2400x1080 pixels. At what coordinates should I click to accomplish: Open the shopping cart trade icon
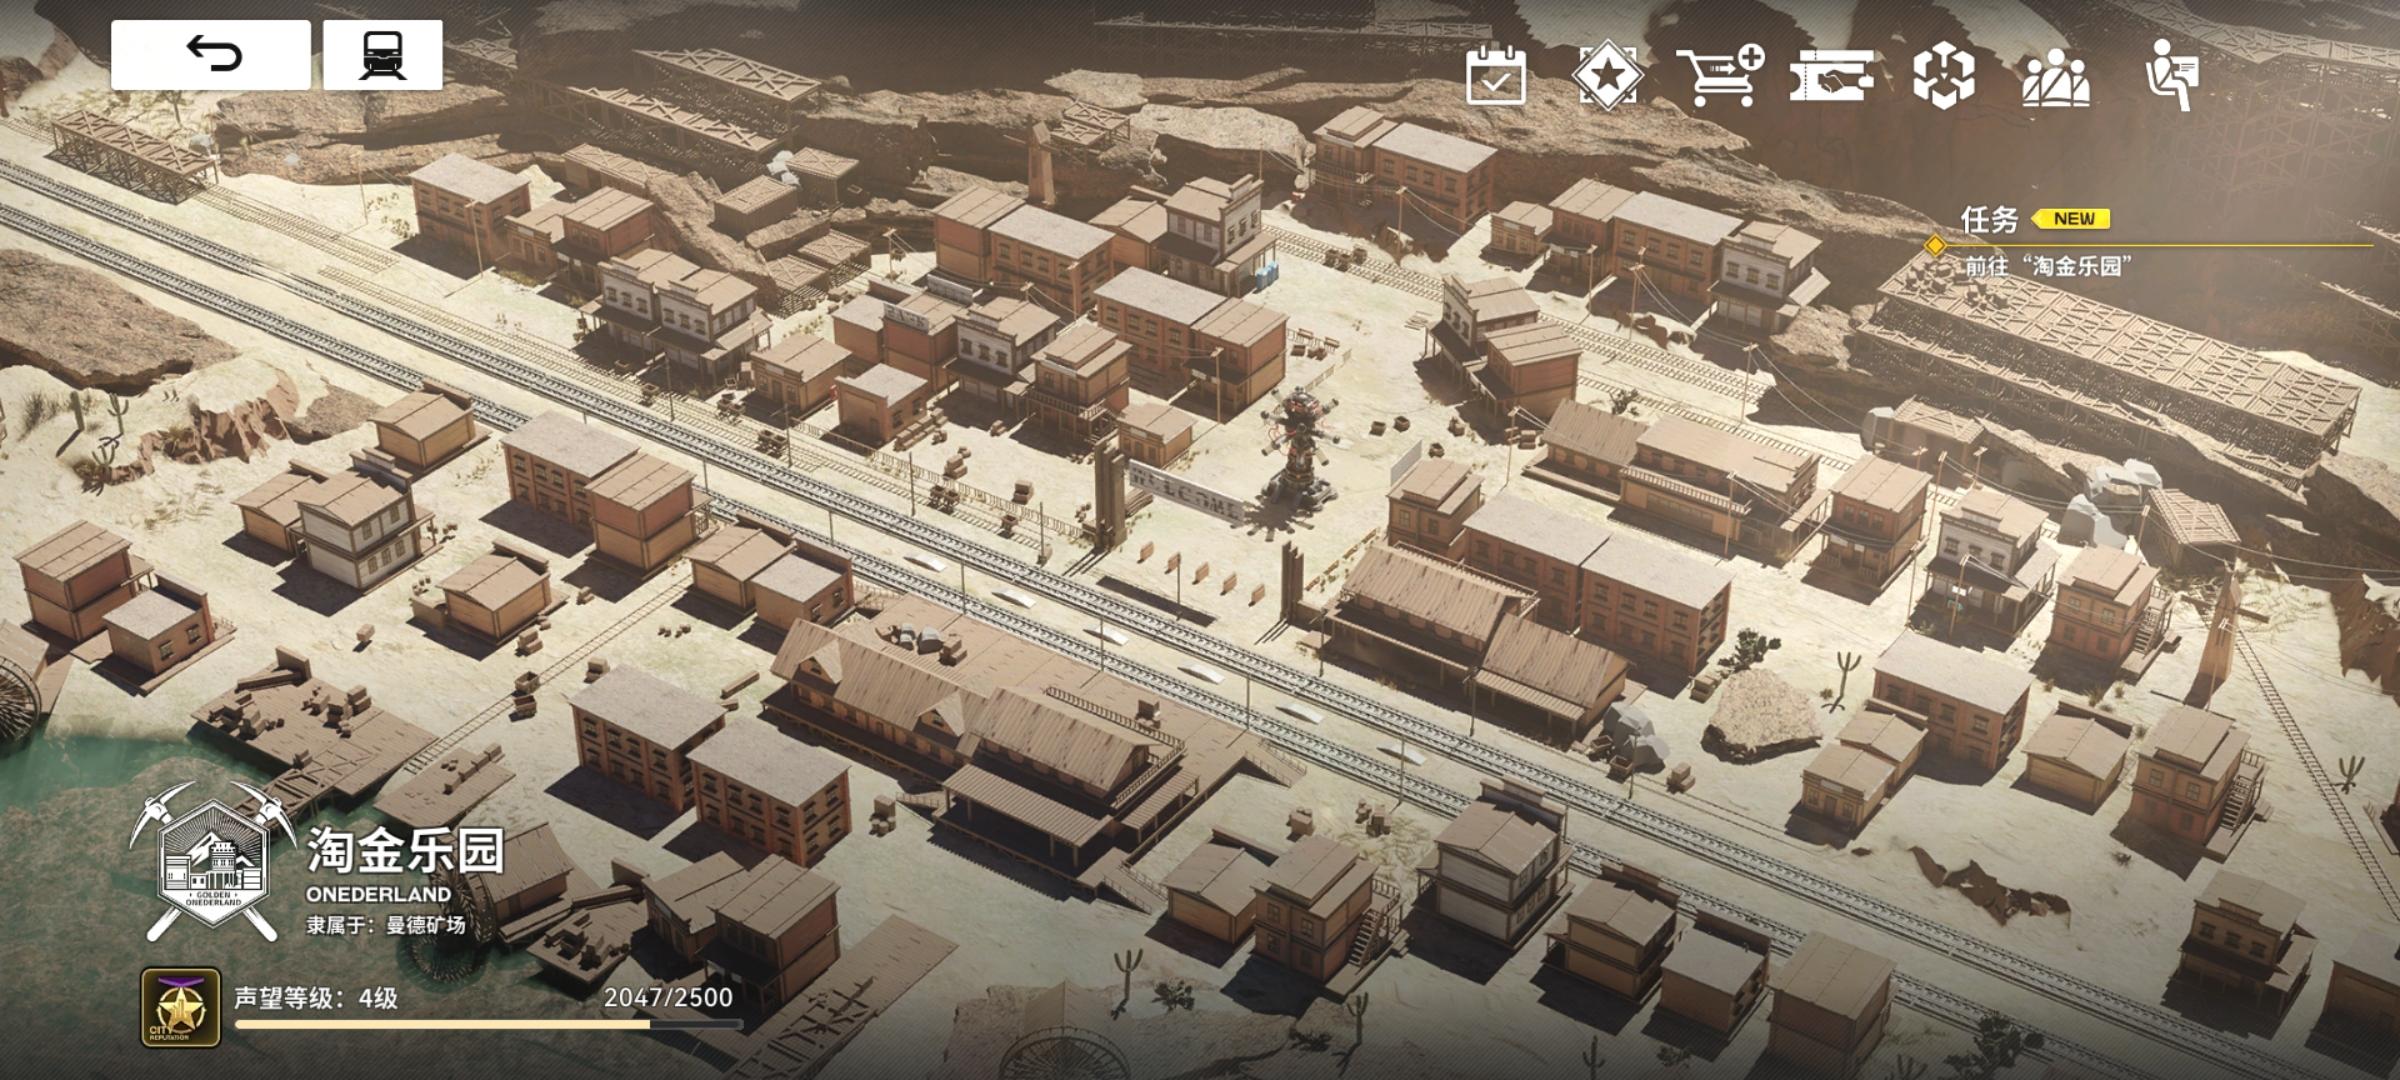pos(1719,75)
